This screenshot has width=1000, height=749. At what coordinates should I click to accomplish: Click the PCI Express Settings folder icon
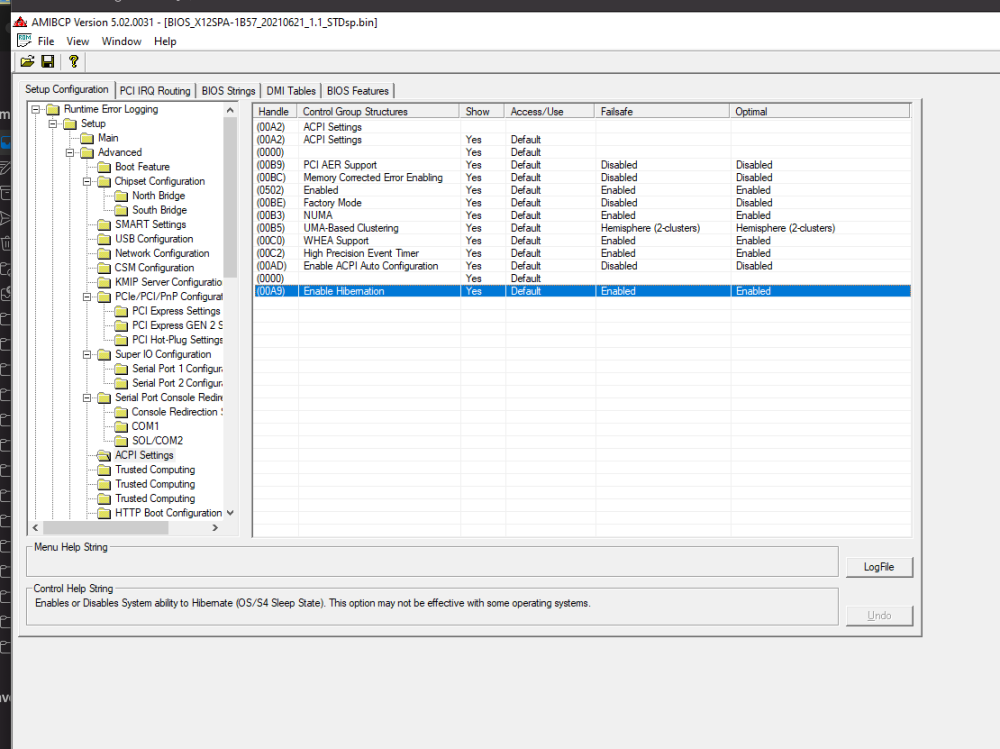[x=121, y=311]
